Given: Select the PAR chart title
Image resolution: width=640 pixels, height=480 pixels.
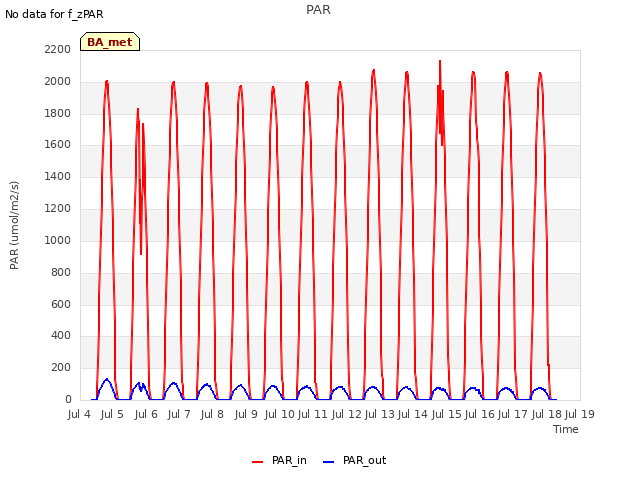Looking at the screenshot, I should point(318,10).
